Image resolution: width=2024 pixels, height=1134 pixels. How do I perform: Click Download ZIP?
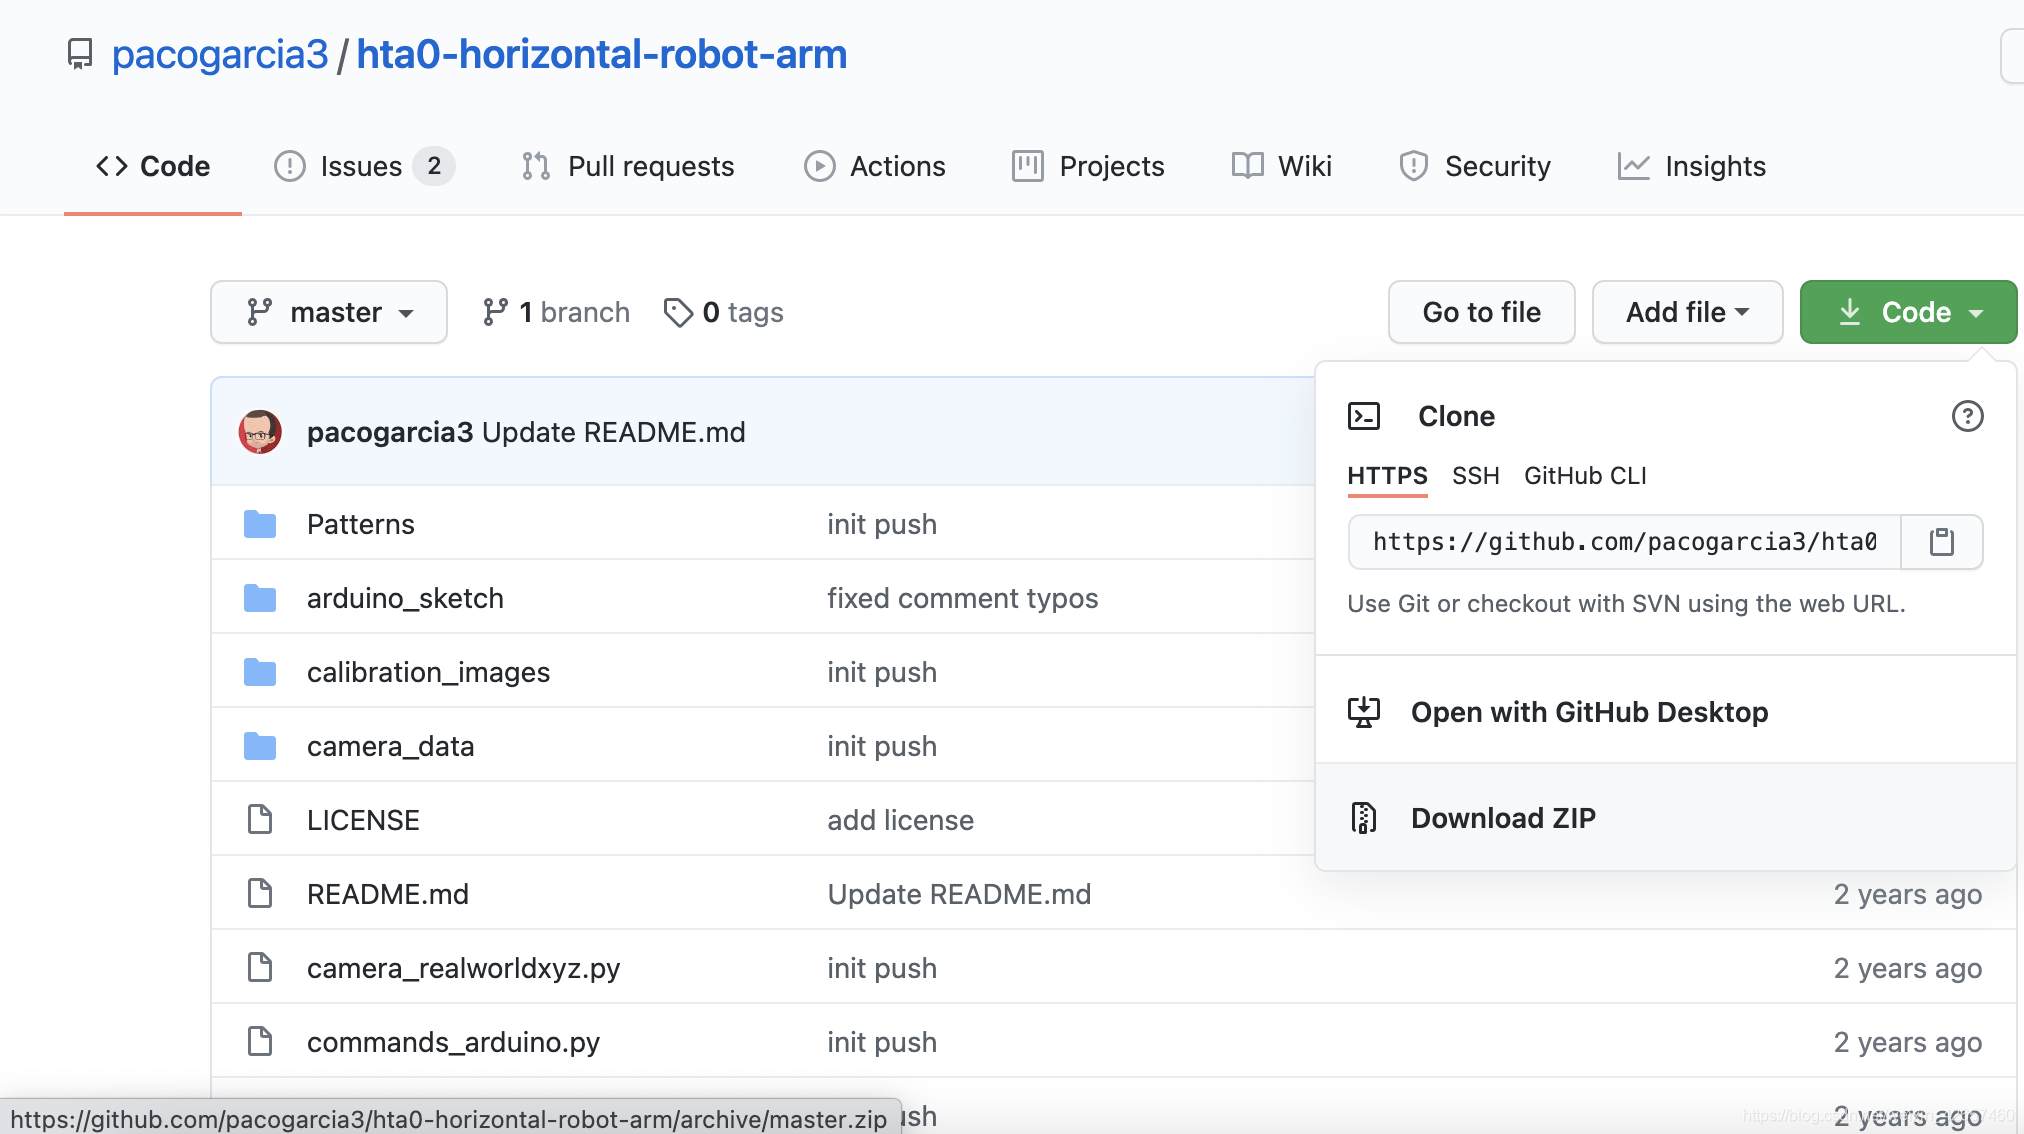[1503, 818]
